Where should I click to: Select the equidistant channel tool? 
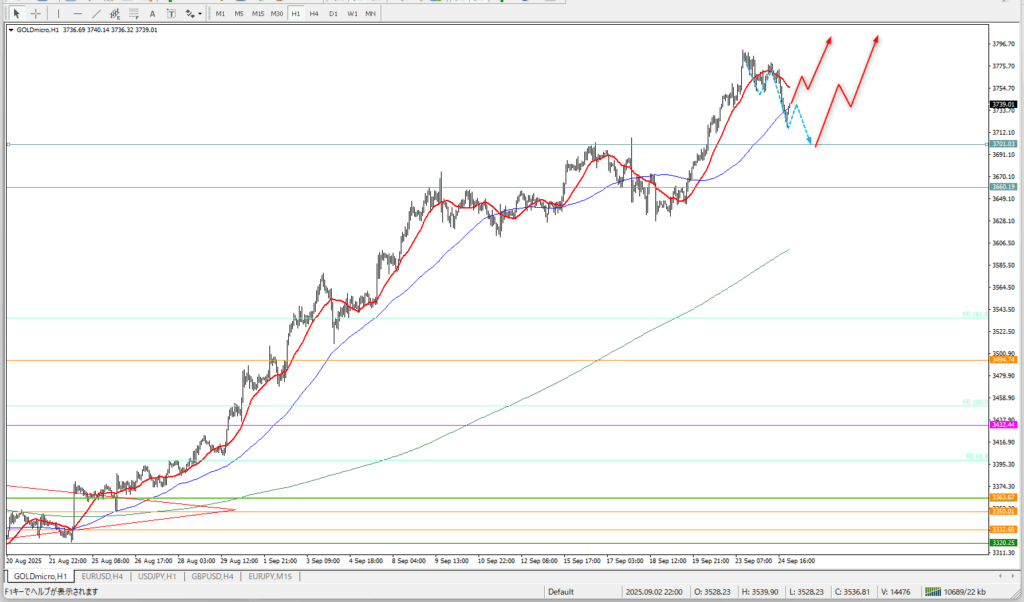(116, 13)
